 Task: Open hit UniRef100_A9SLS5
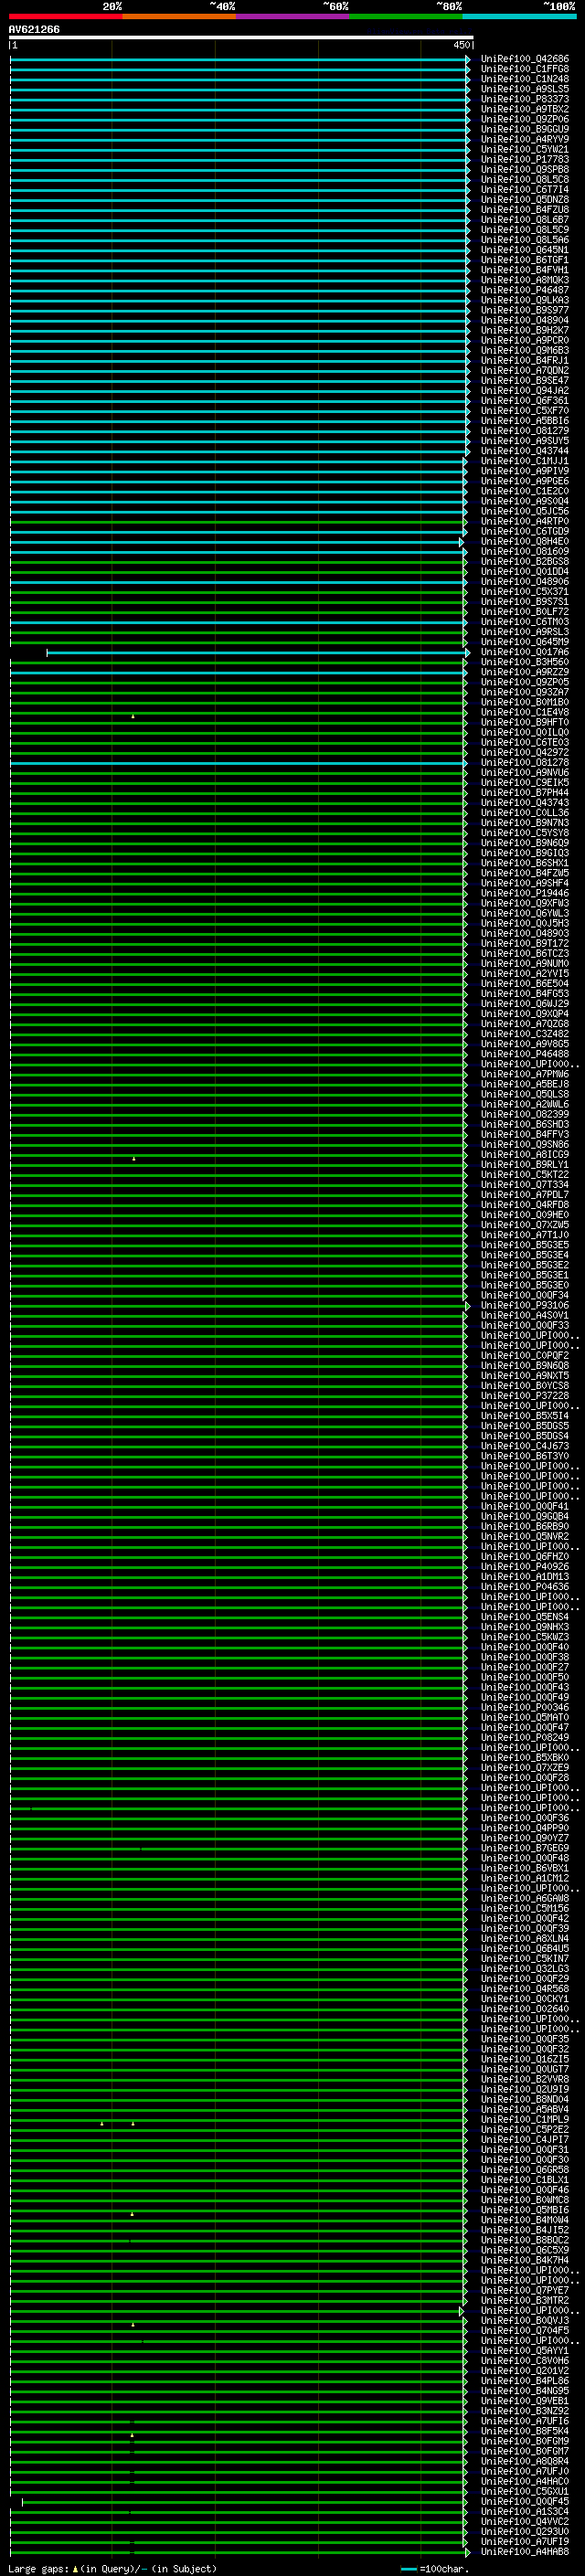[x=524, y=89]
